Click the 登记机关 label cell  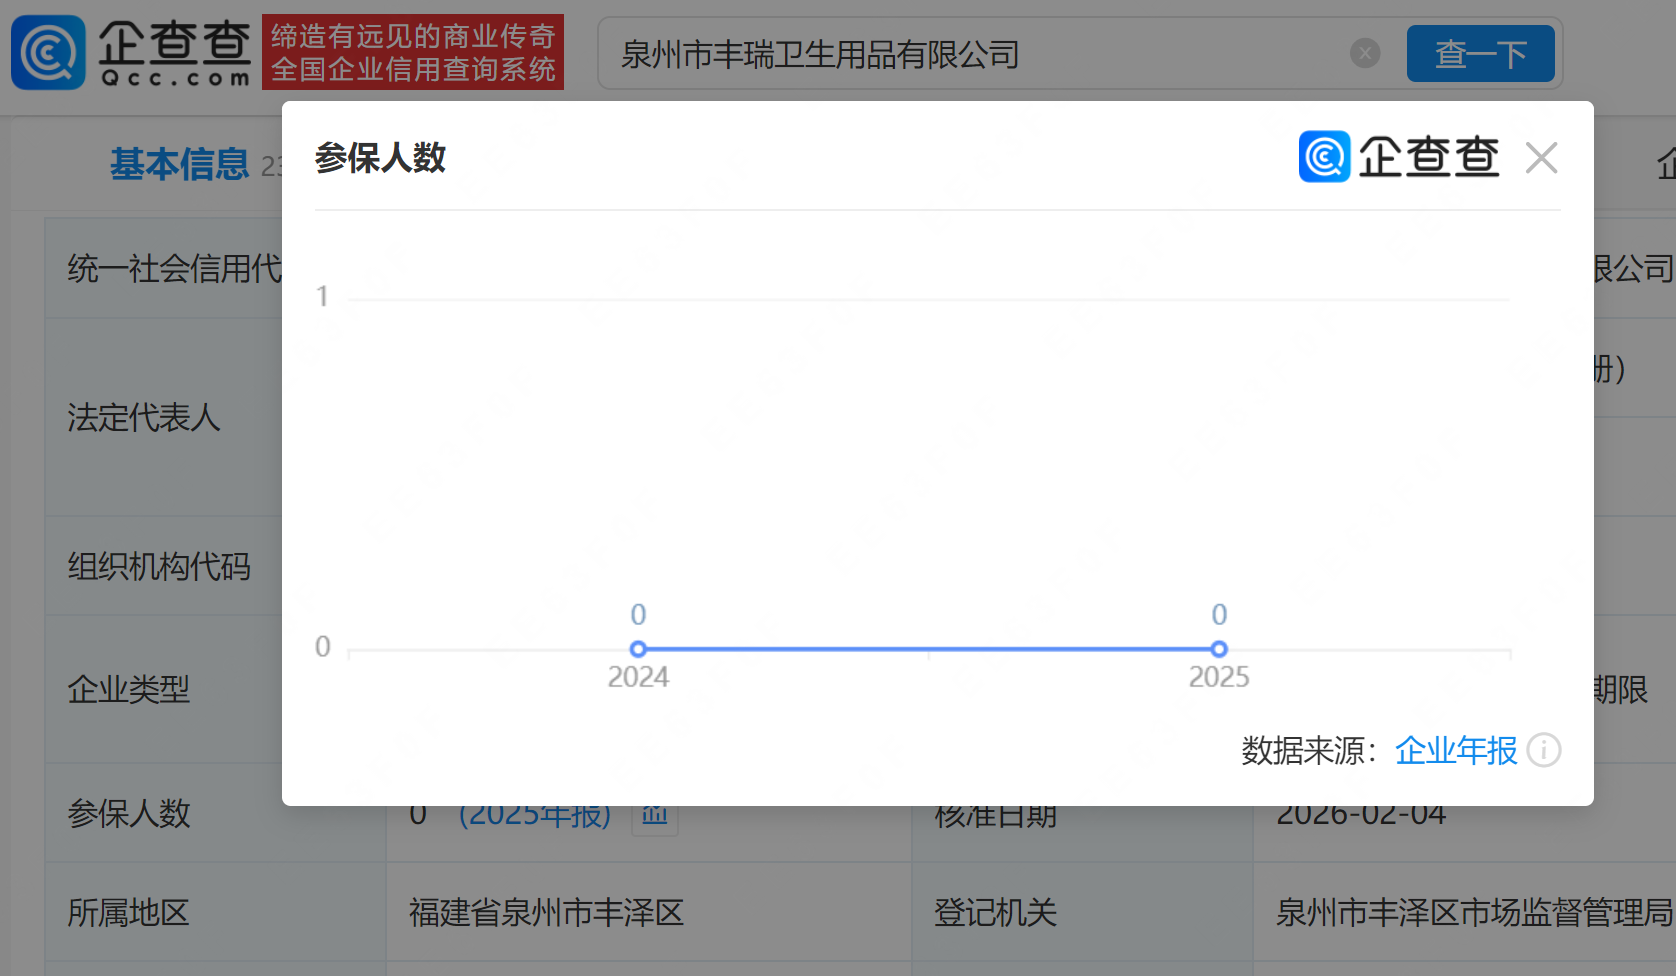[995, 912]
